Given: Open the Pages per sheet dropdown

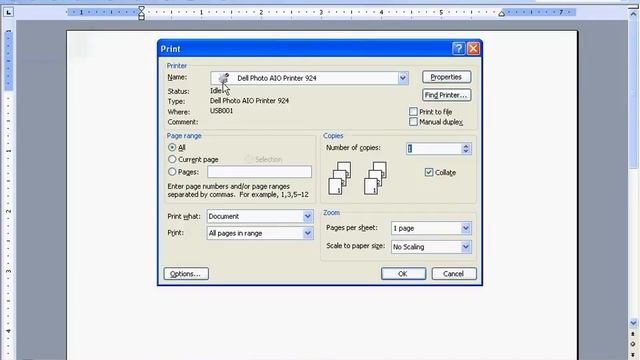Looking at the screenshot, I should [466, 228].
